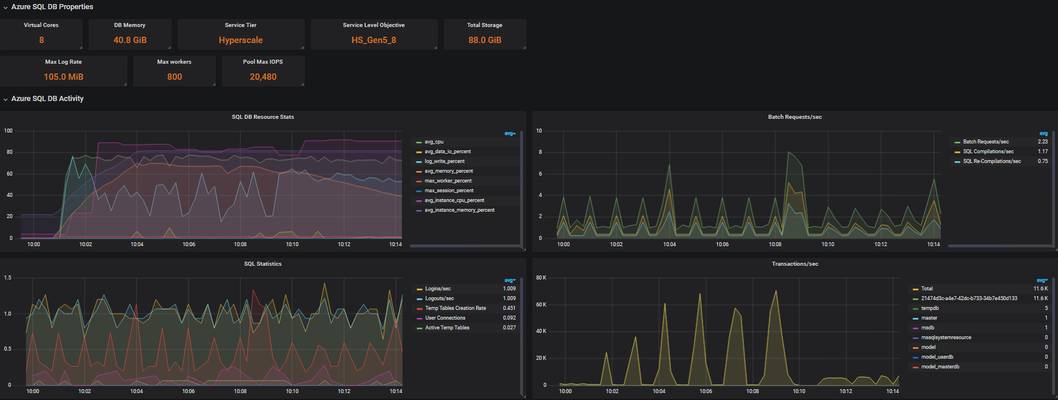Grab the Total Storage panel resize handle
The image size is (1058, 400).
(x=523, y=47)
